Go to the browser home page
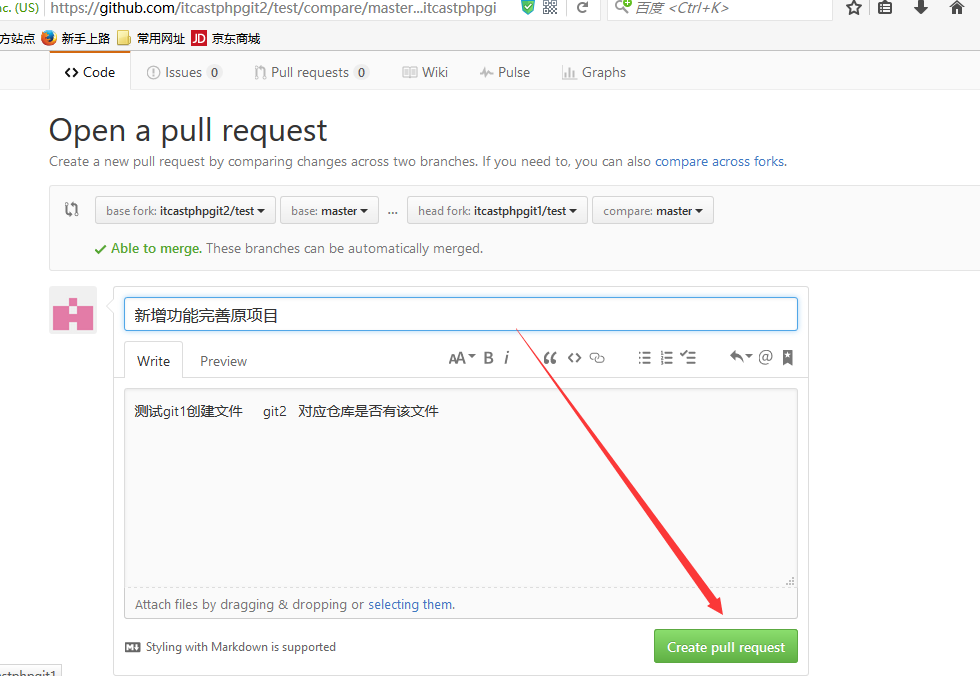 point(956,7)
